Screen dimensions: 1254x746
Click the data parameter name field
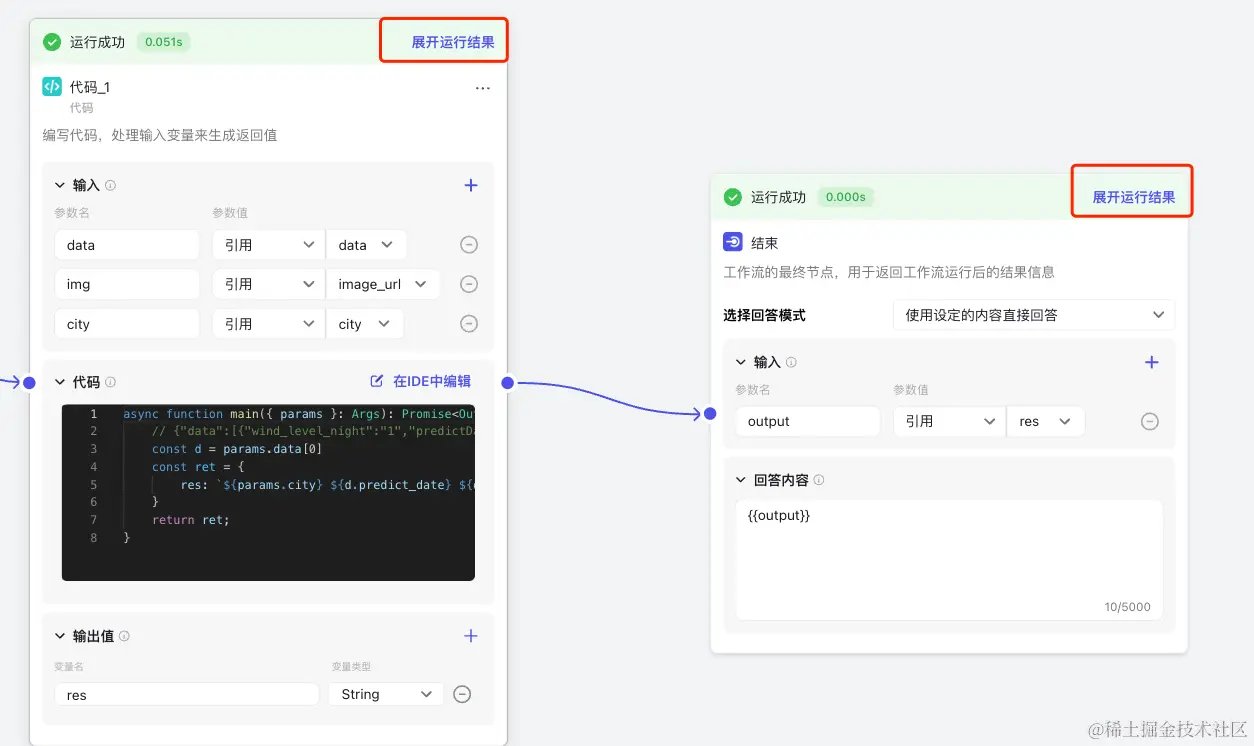[127, 245]
